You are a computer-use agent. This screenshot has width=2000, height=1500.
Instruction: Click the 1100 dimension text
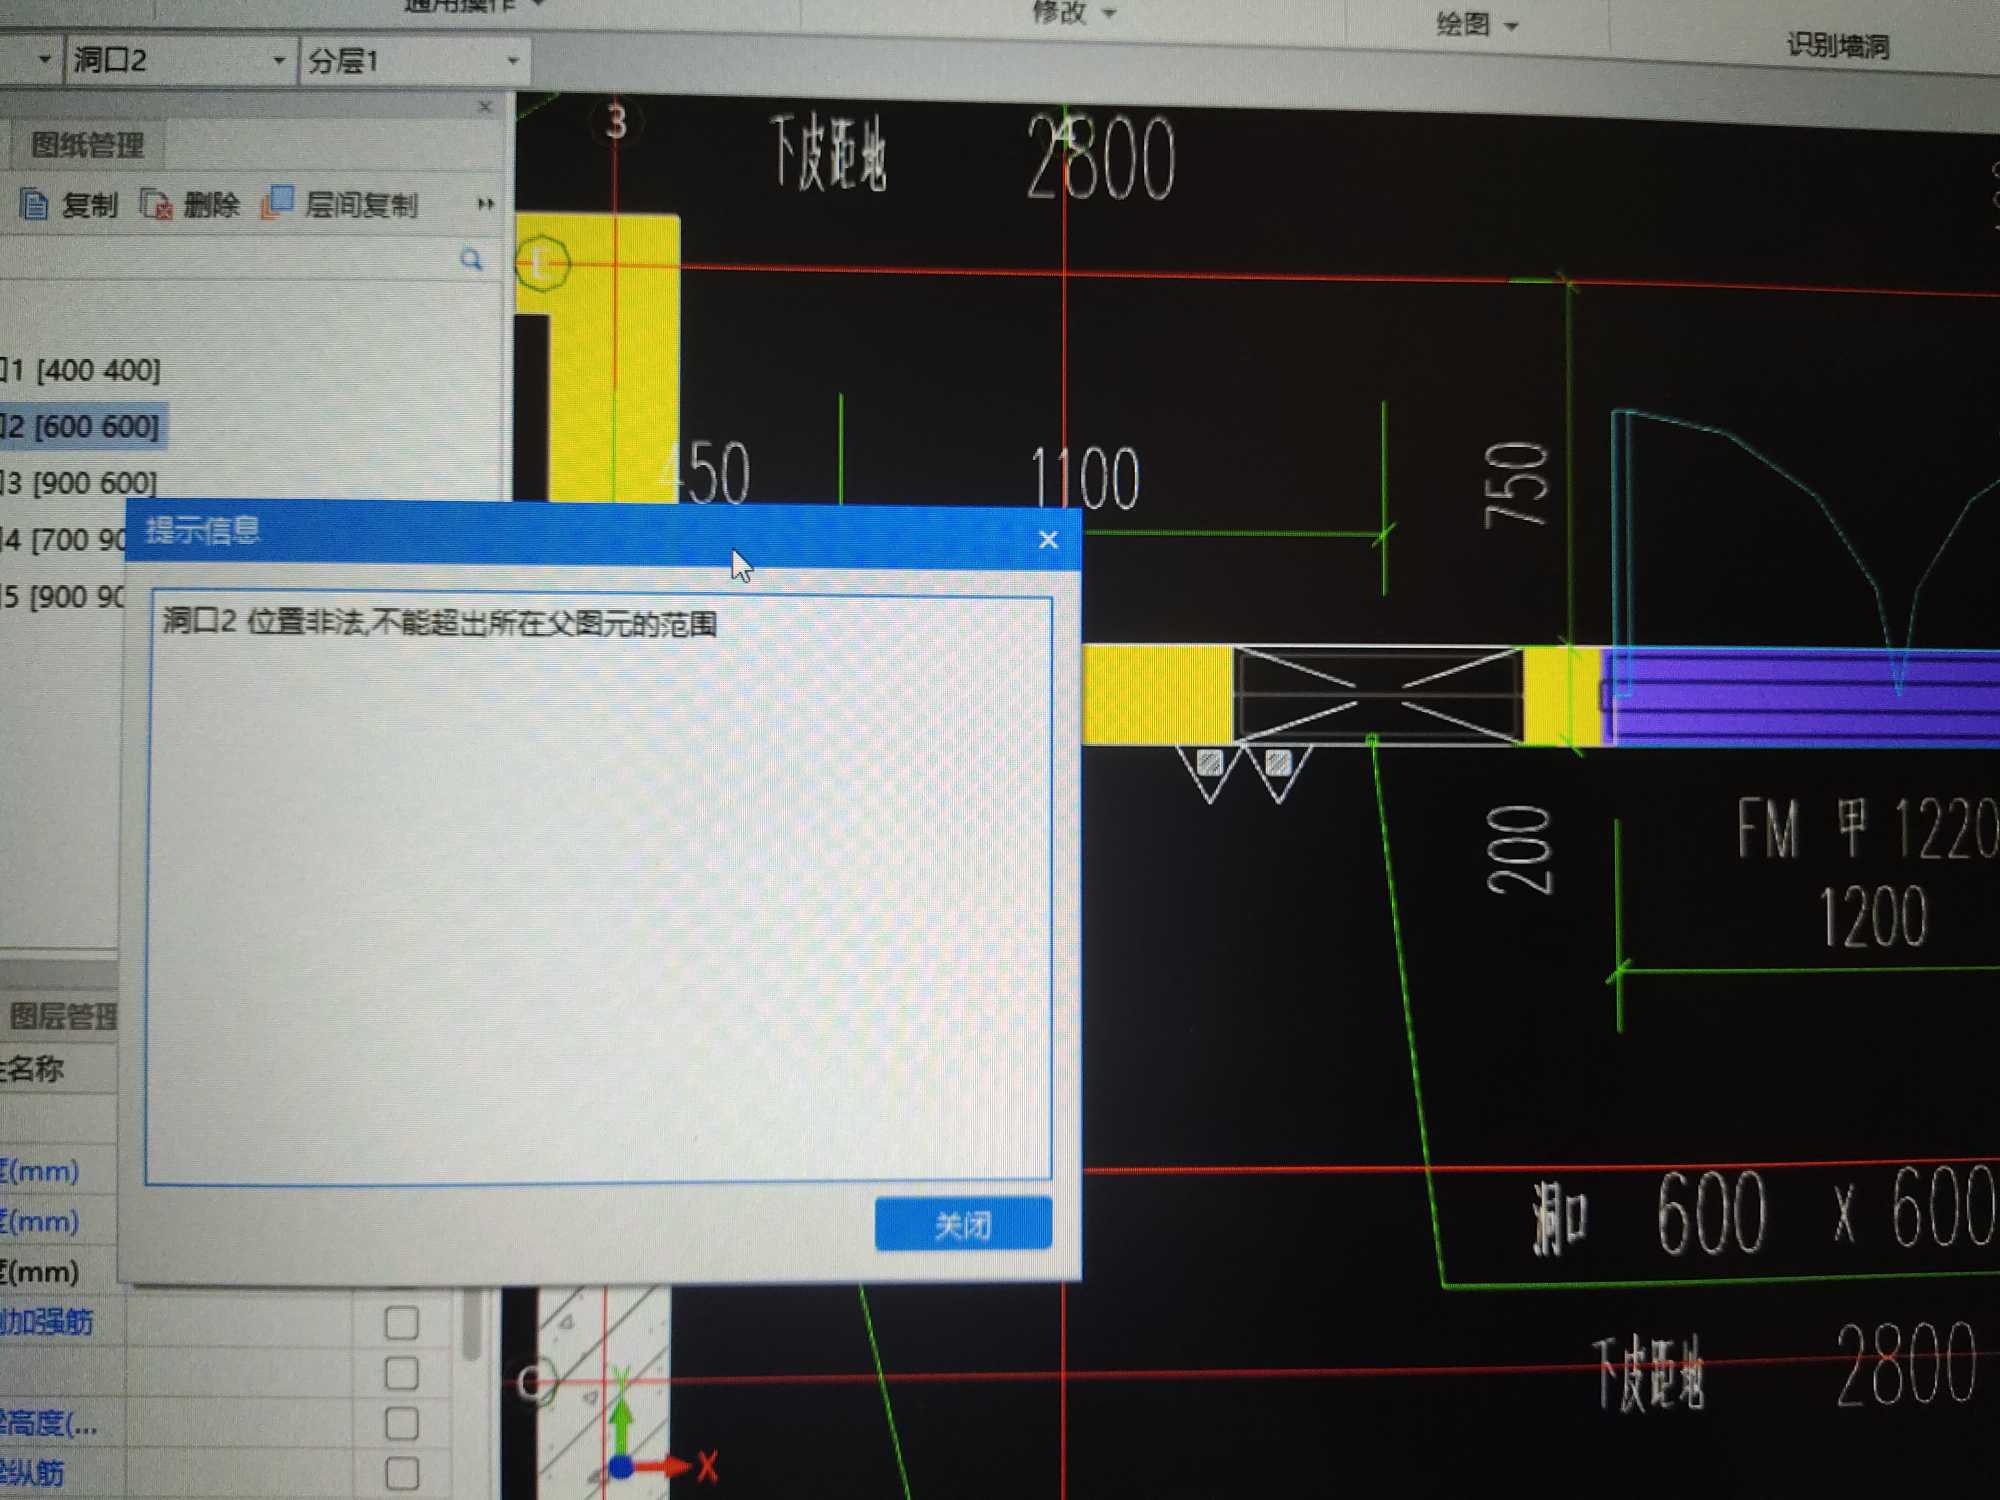tap(1084, 479)
